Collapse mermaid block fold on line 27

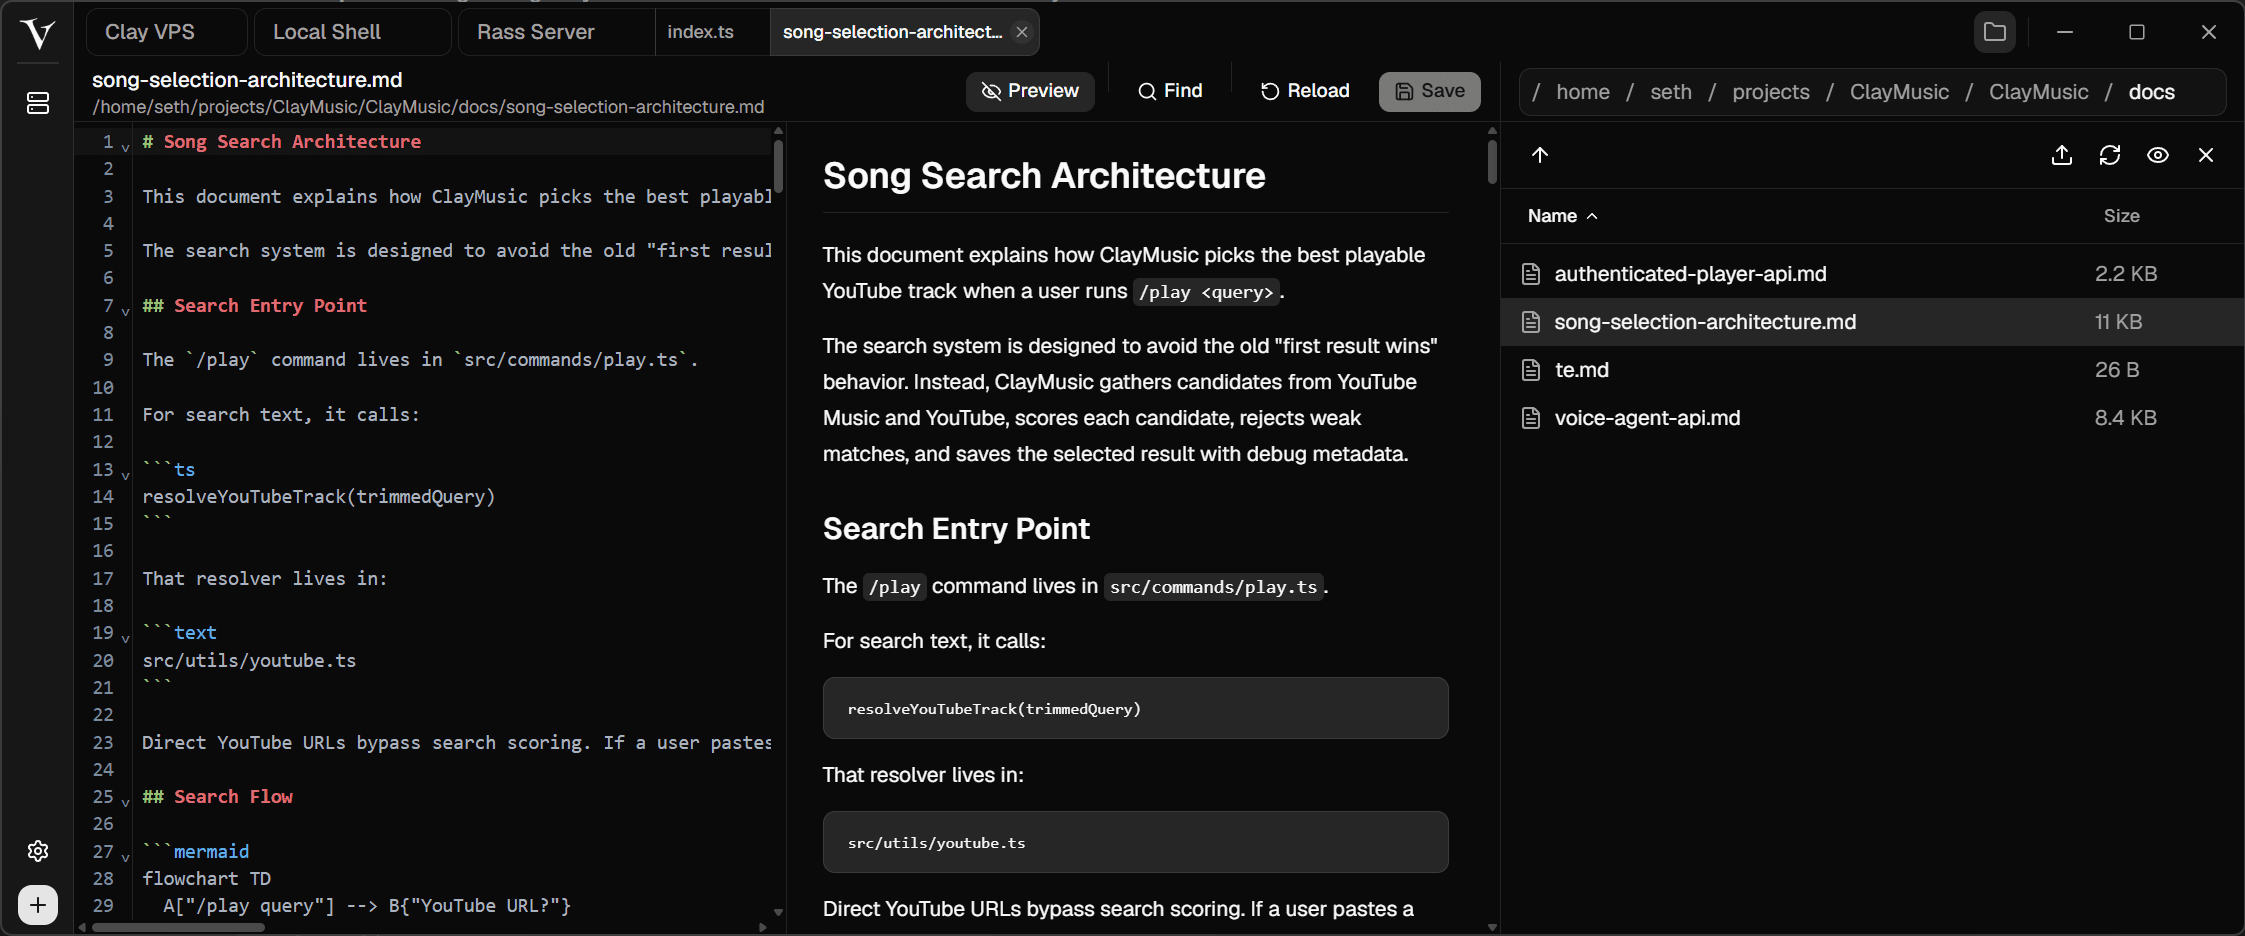click(126, 857)
